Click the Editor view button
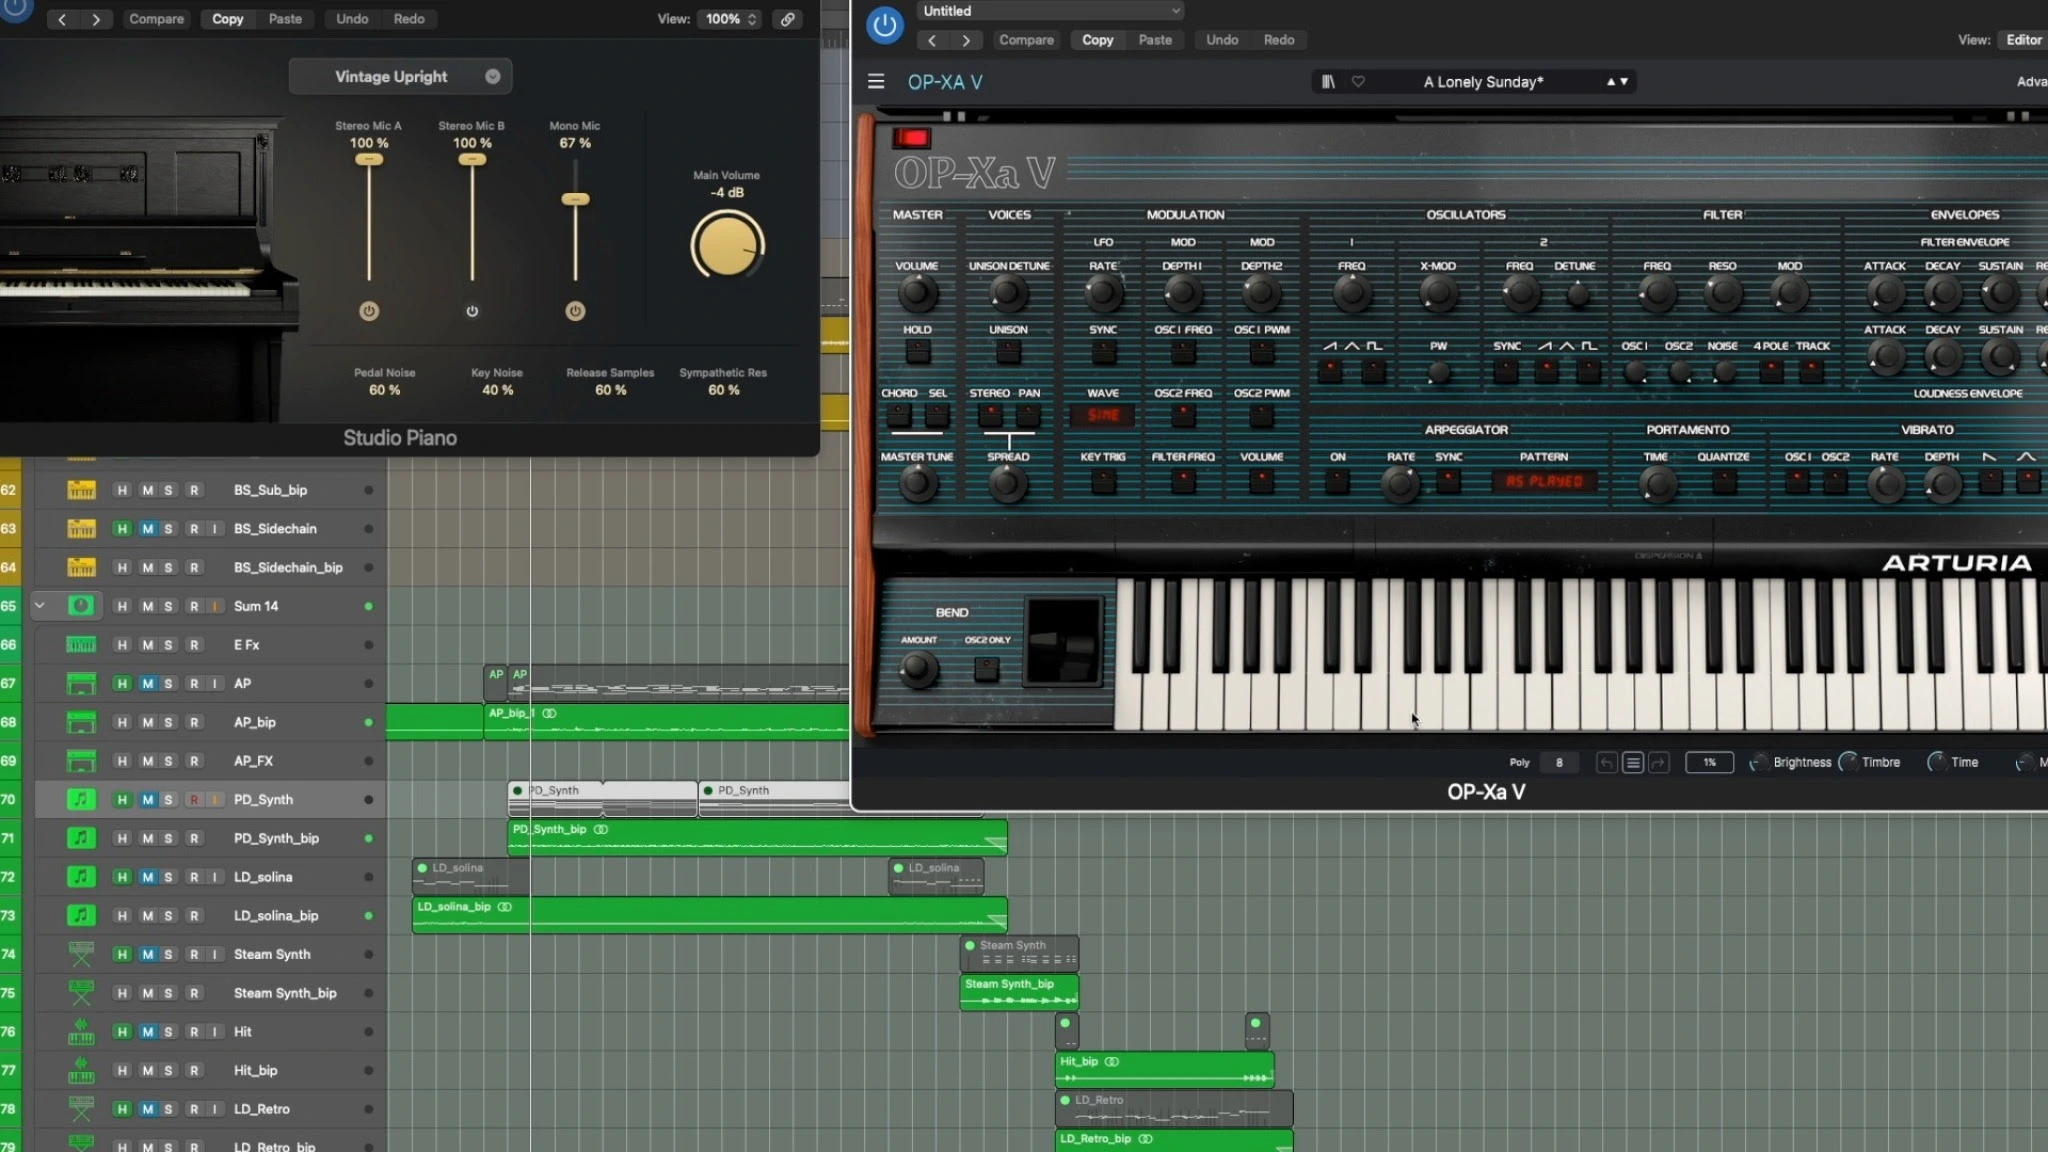The width and height of the screenshot is (2048, 1152). (x=2023, y=40)
